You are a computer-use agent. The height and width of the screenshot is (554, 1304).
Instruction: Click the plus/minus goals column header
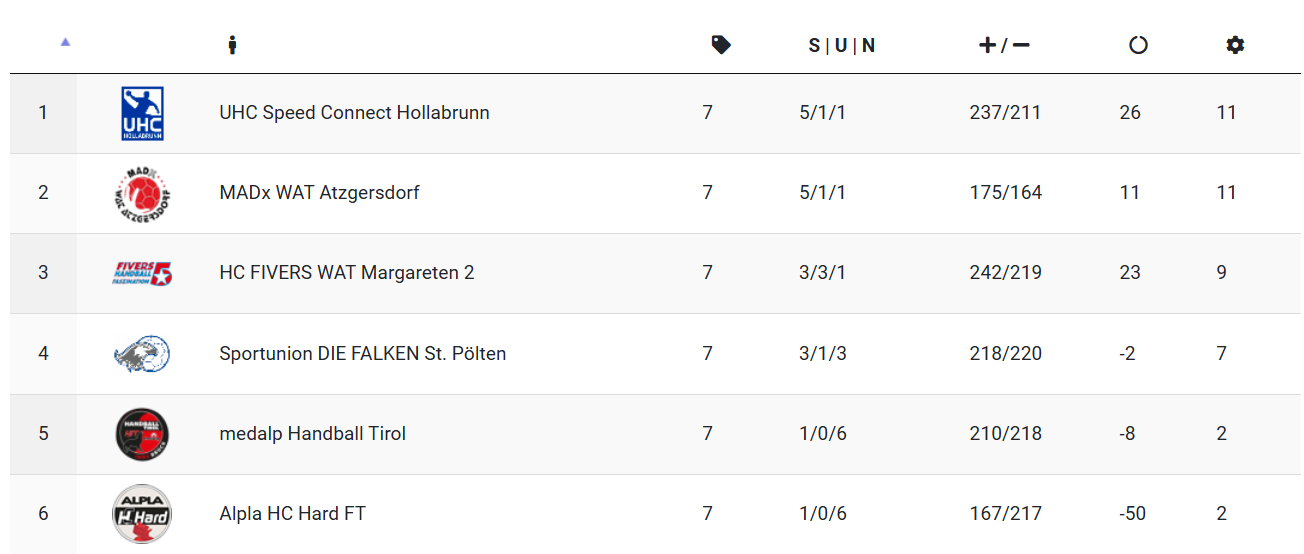[x=1004, y=45]
